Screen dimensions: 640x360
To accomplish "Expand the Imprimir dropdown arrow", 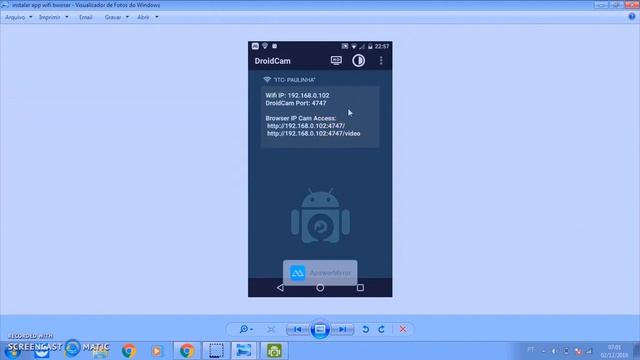I will pos(67,17).
